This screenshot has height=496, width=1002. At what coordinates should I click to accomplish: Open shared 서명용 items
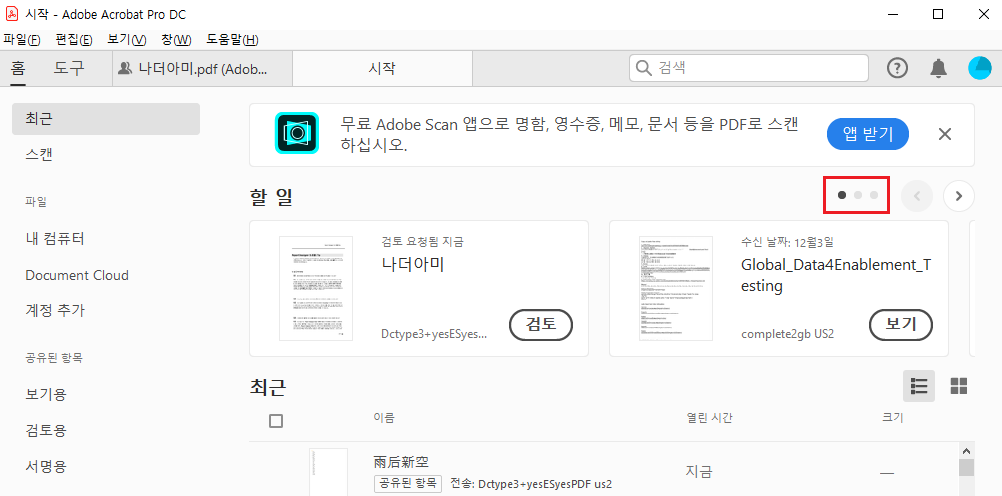pos(45,466)
